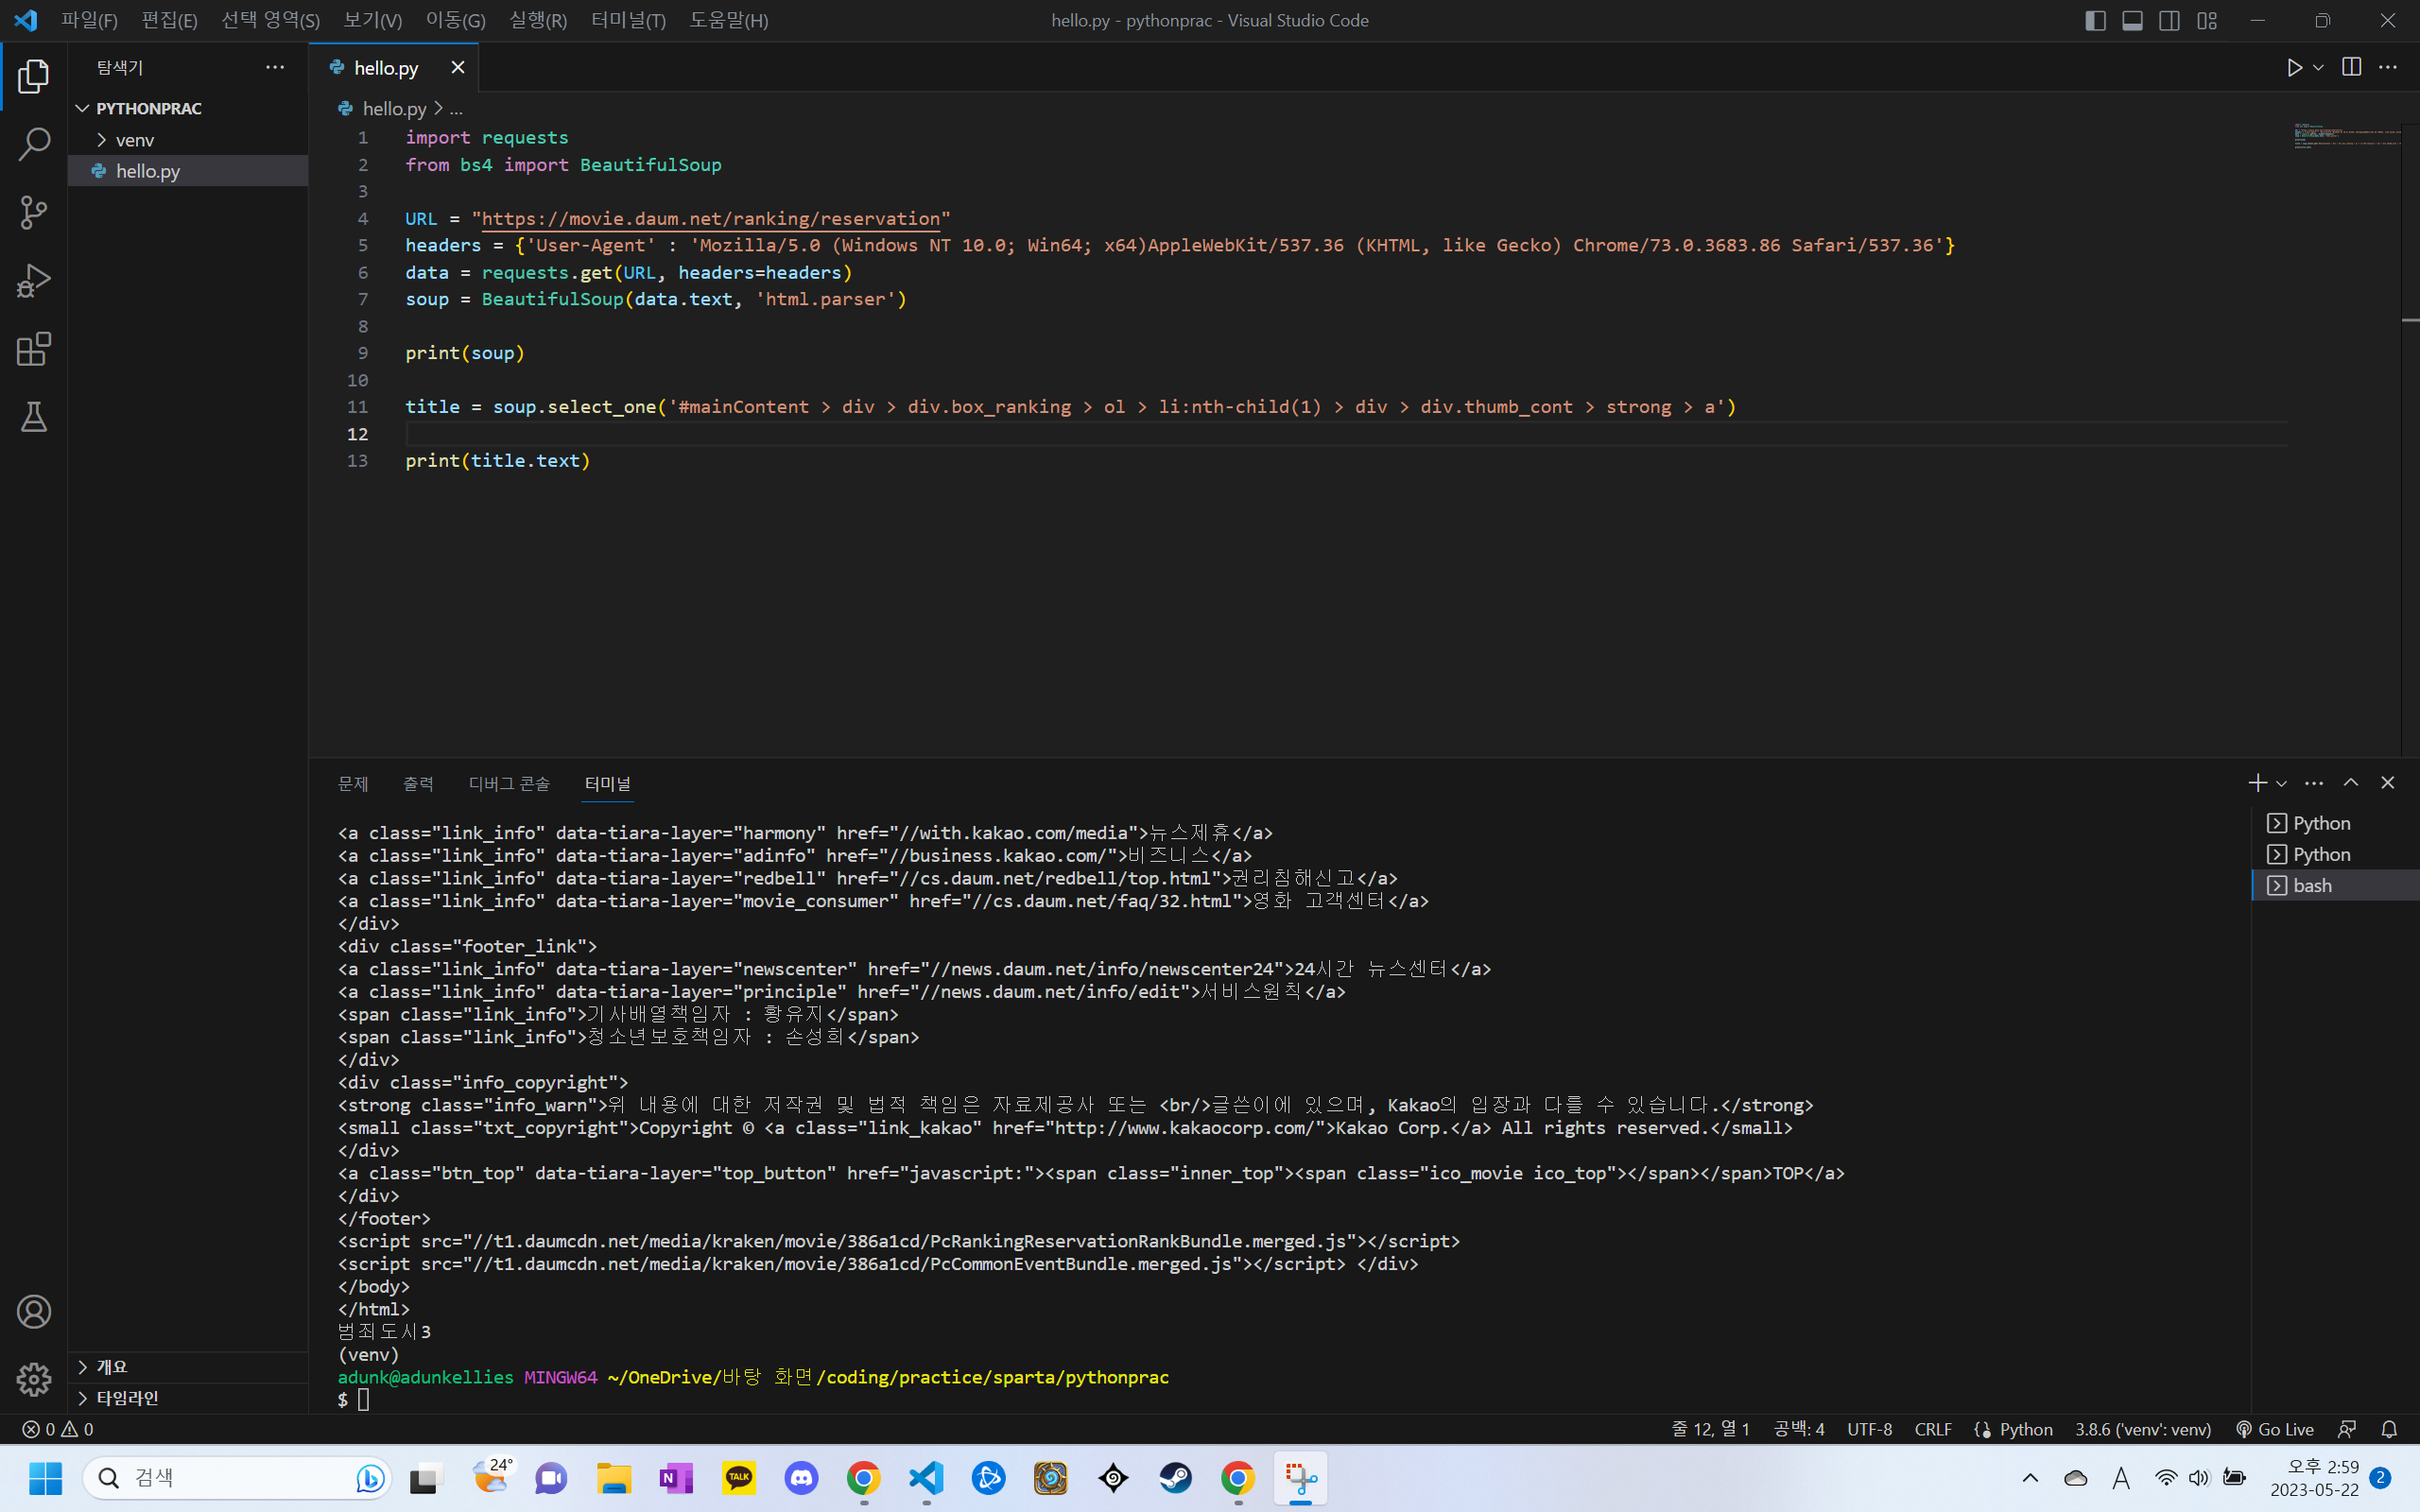Open the 도움말(H) menu
The height and width of the screenshot is (1512, 2420).
click(729, 20)
